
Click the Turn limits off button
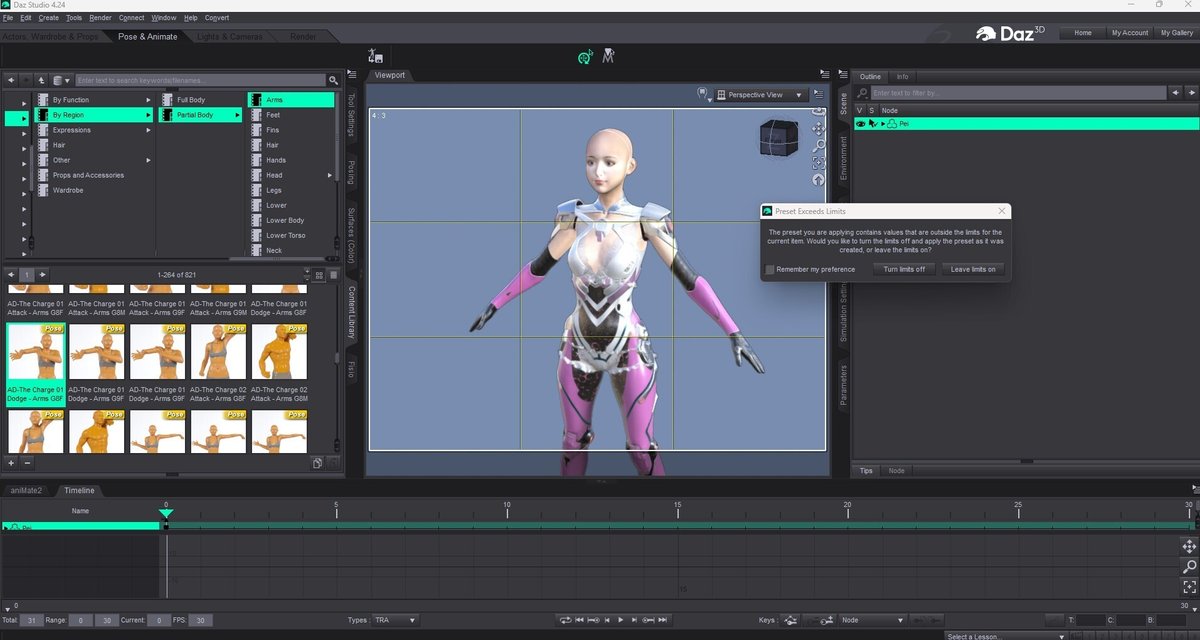(904, 269)
